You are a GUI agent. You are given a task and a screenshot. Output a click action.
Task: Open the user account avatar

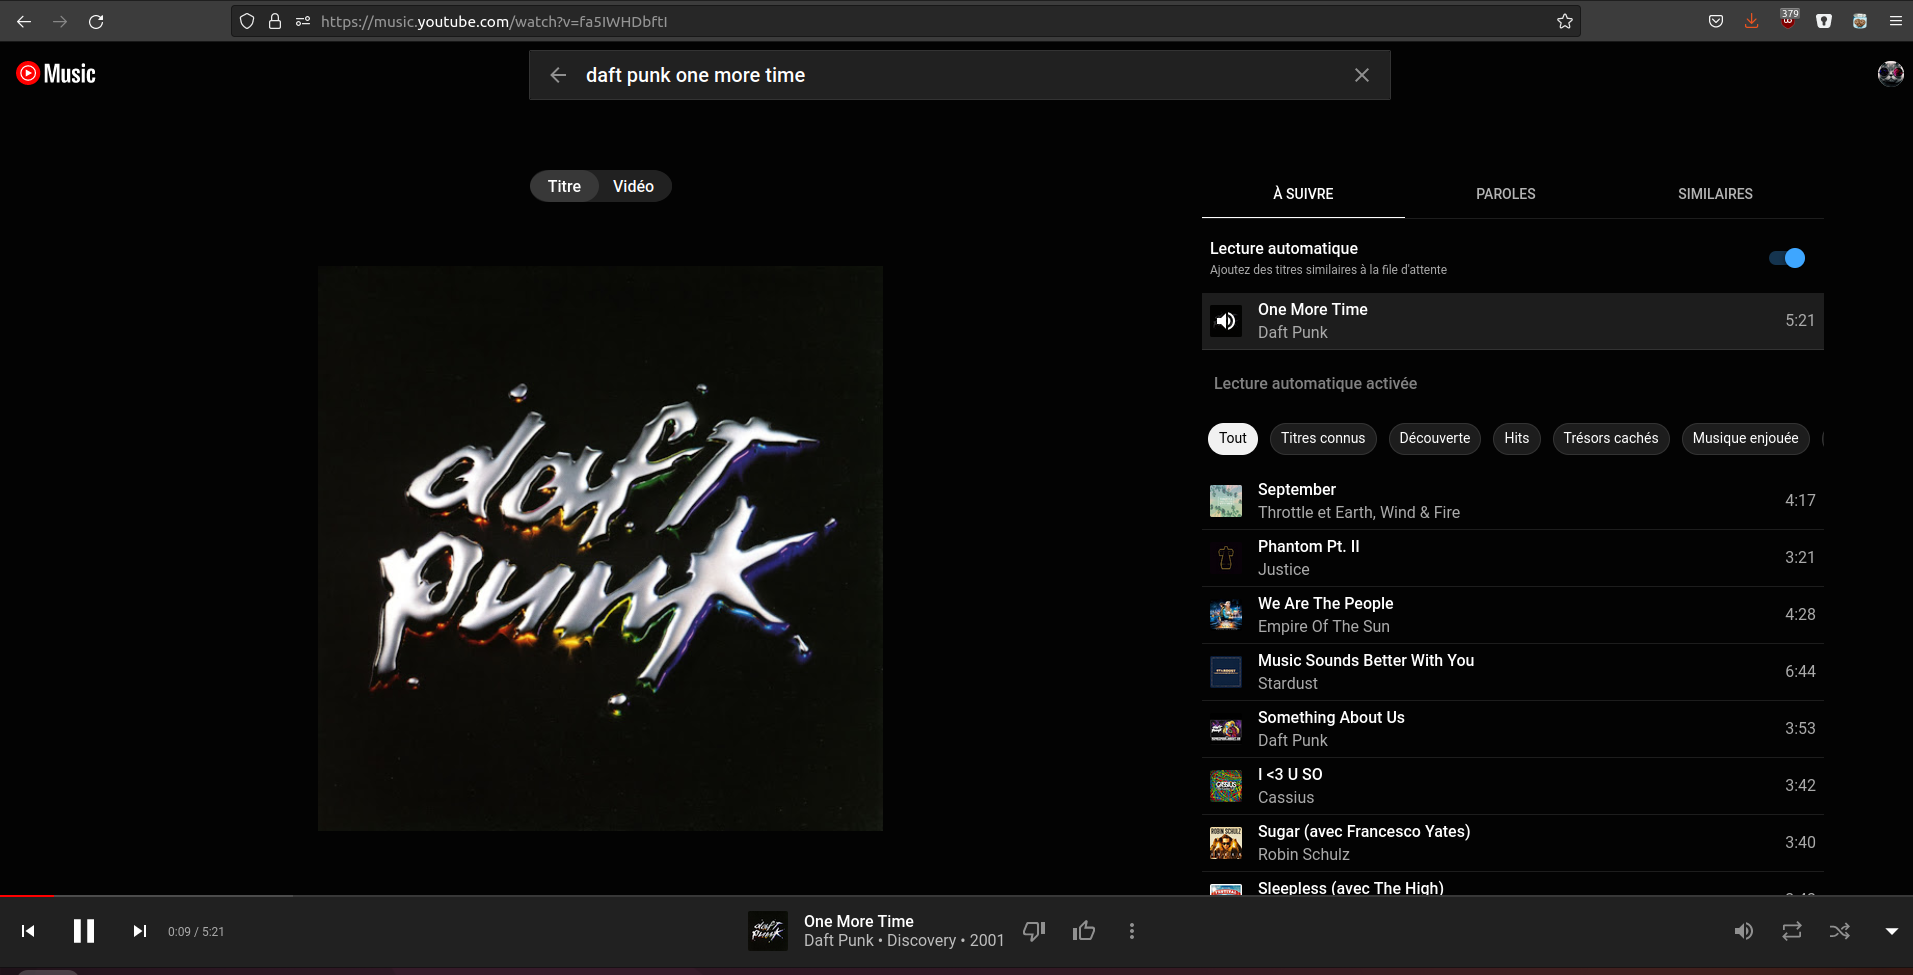[1890, 73]
